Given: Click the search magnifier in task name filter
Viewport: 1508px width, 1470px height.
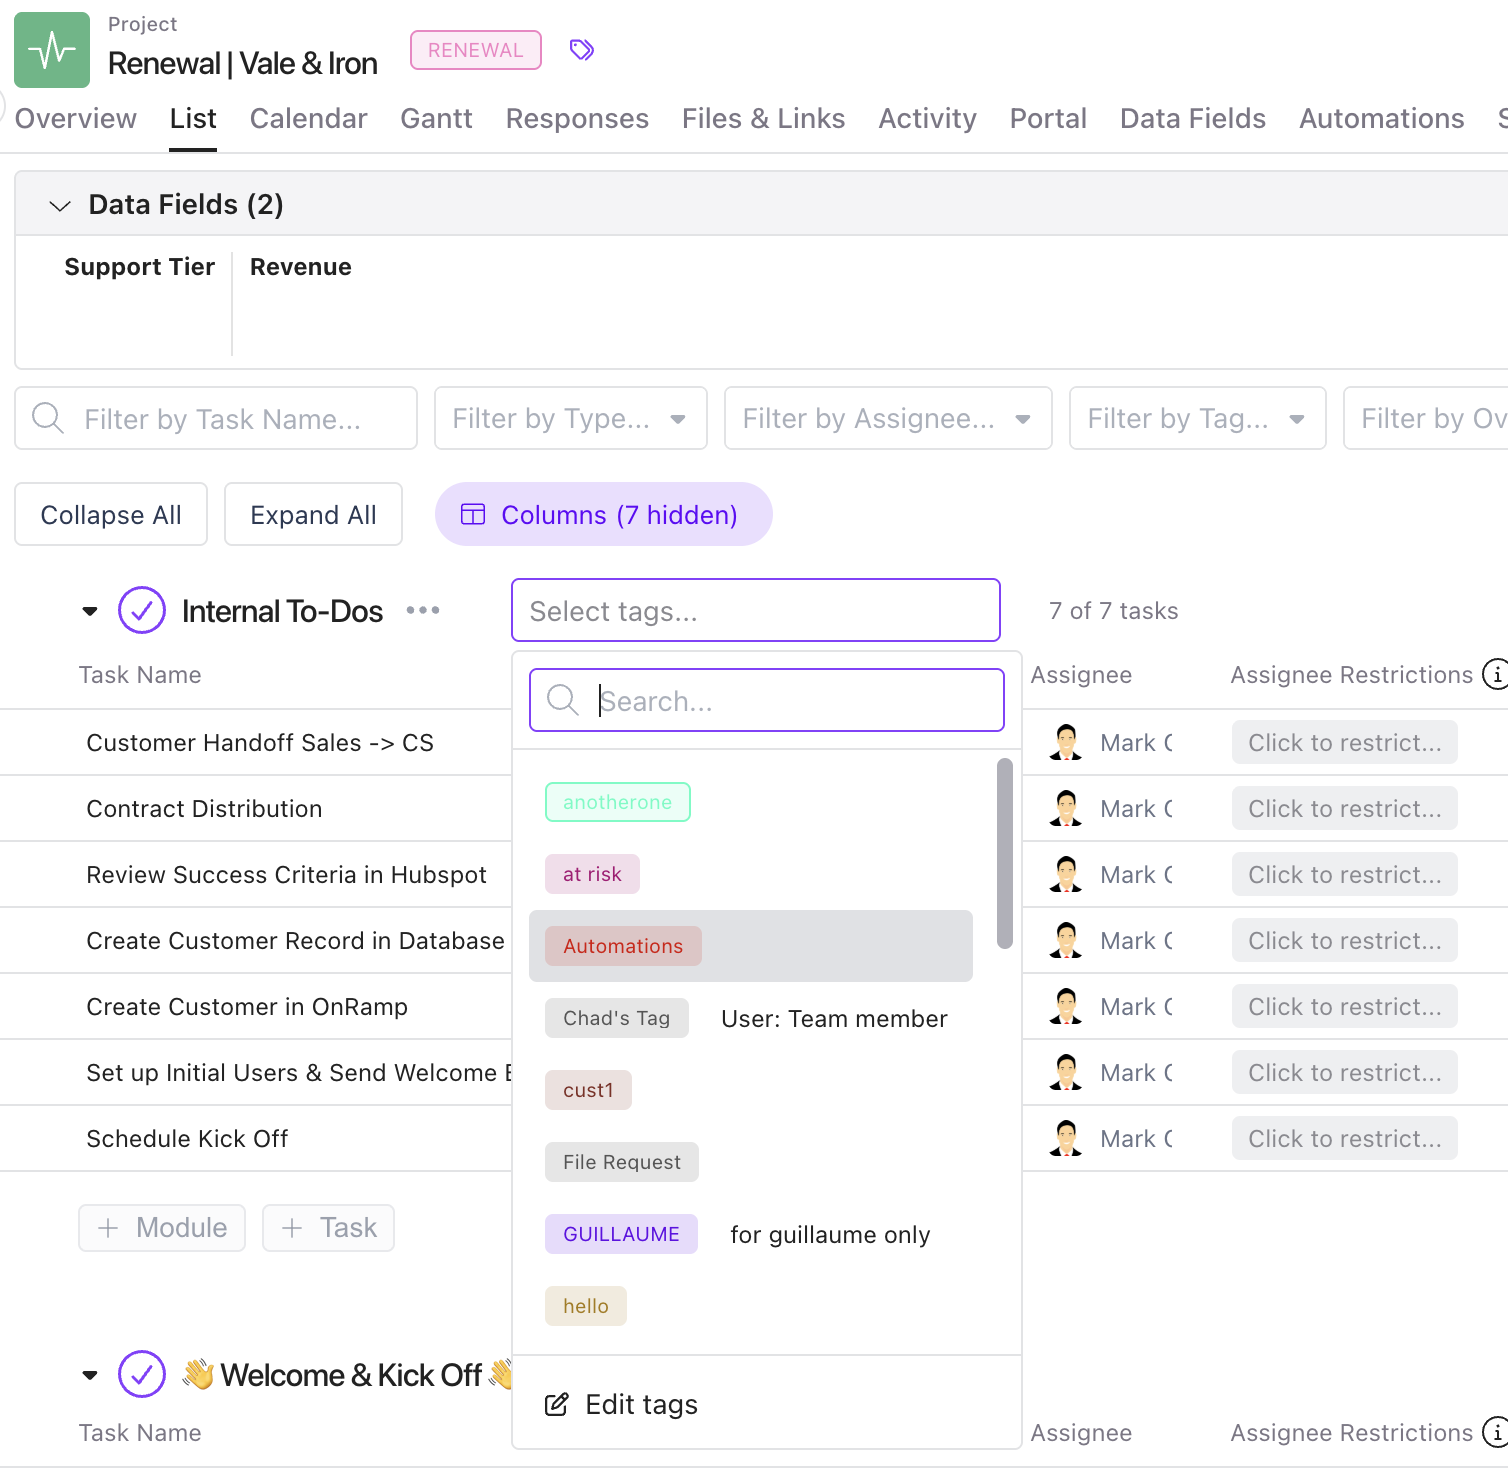Looking at the screenshot, I should tap(48, 418).
